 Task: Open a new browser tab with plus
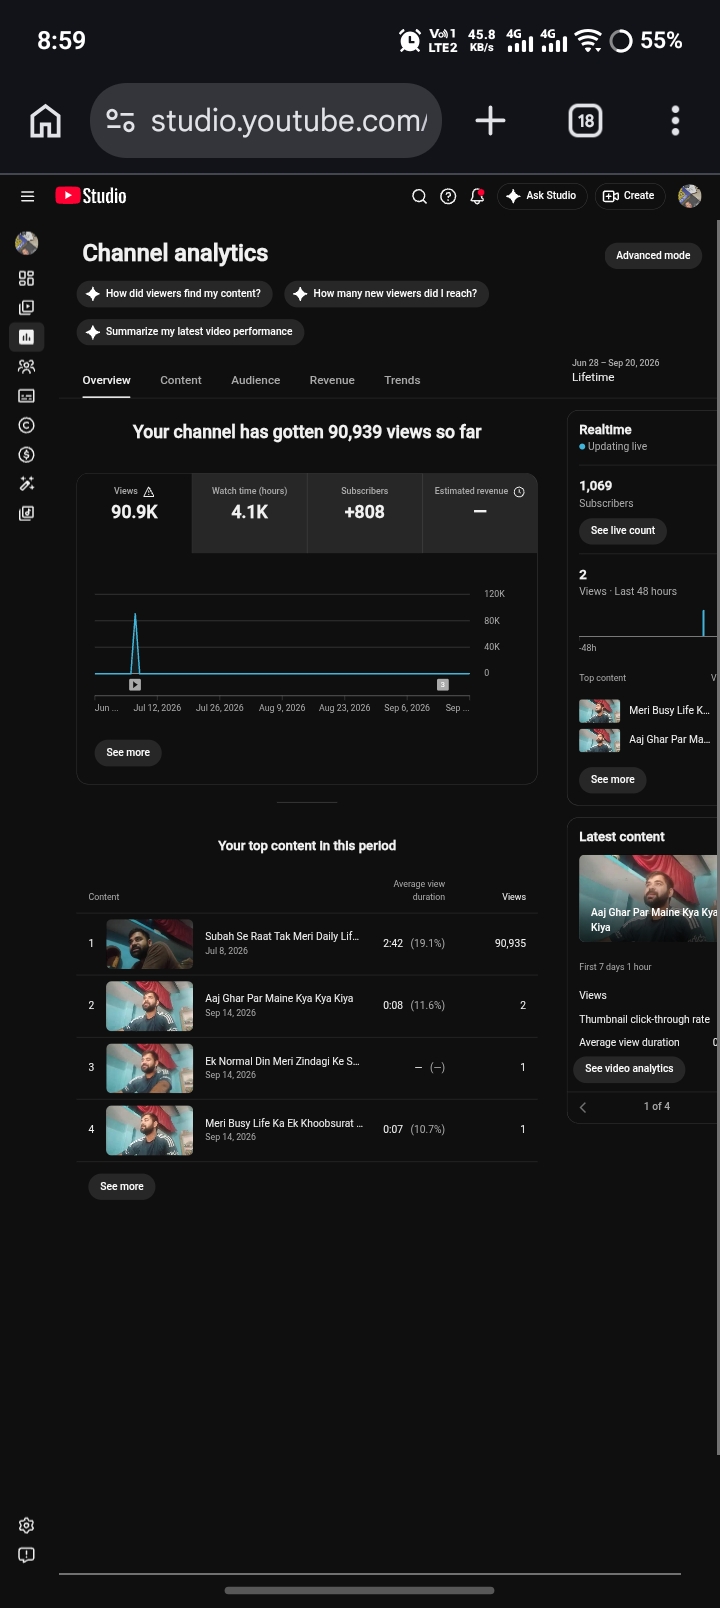point(490,121)
